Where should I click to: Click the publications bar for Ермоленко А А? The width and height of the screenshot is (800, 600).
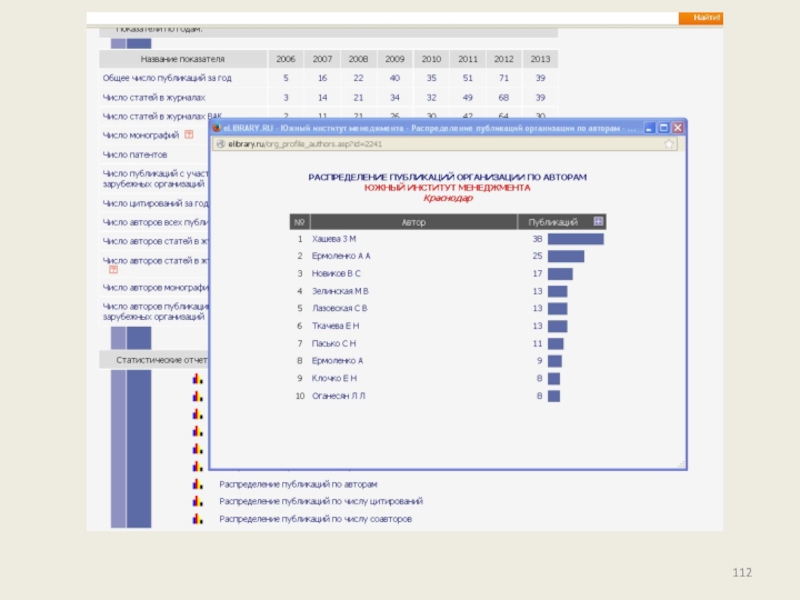click(565, 256)
